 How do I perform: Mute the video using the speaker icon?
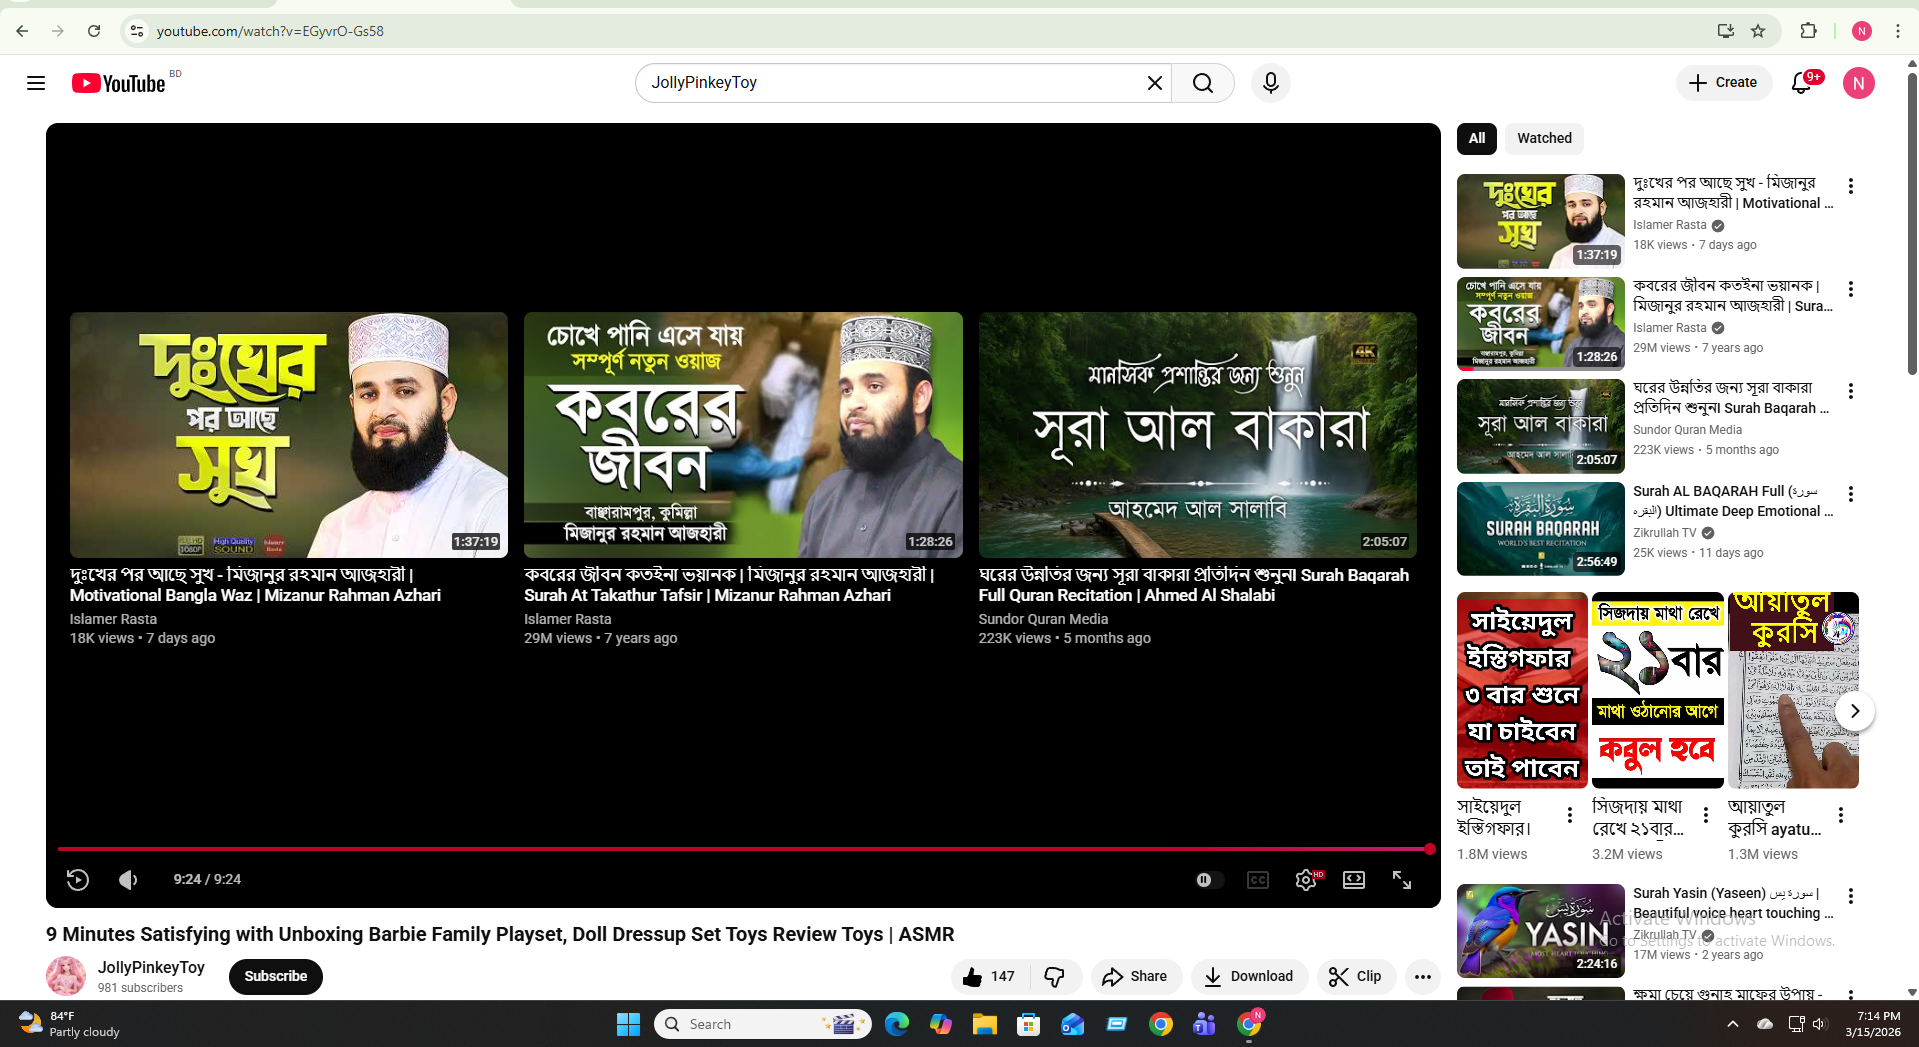point(128,880)
